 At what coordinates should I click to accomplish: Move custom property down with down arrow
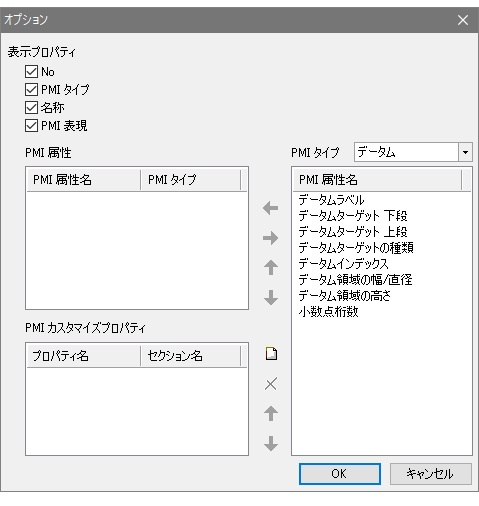pos(271,443)
